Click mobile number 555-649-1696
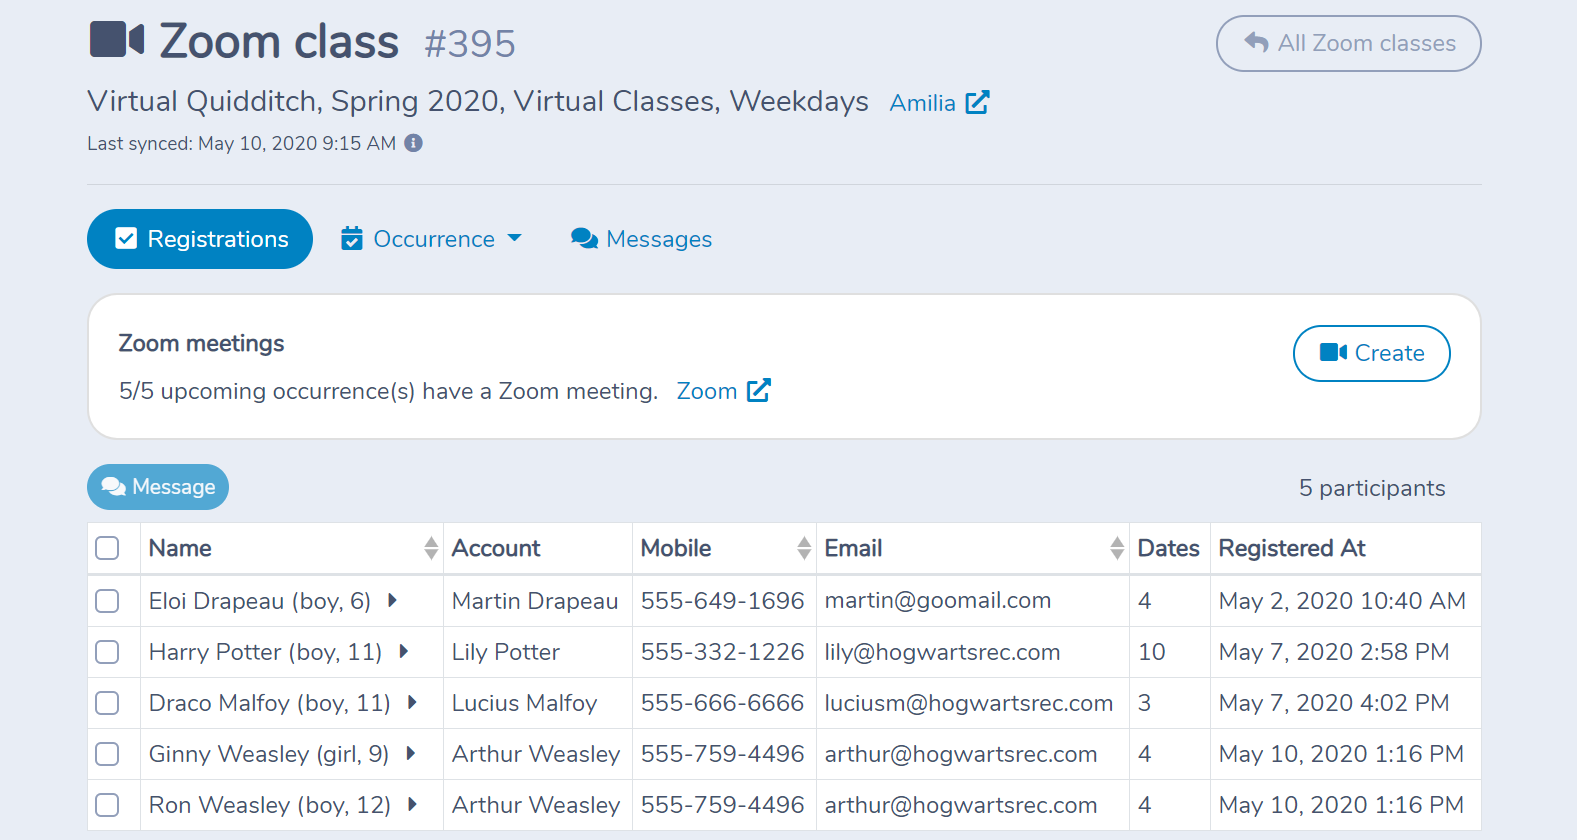The height and width of the screenshot is (840, 1577). (x=722, y=600)
